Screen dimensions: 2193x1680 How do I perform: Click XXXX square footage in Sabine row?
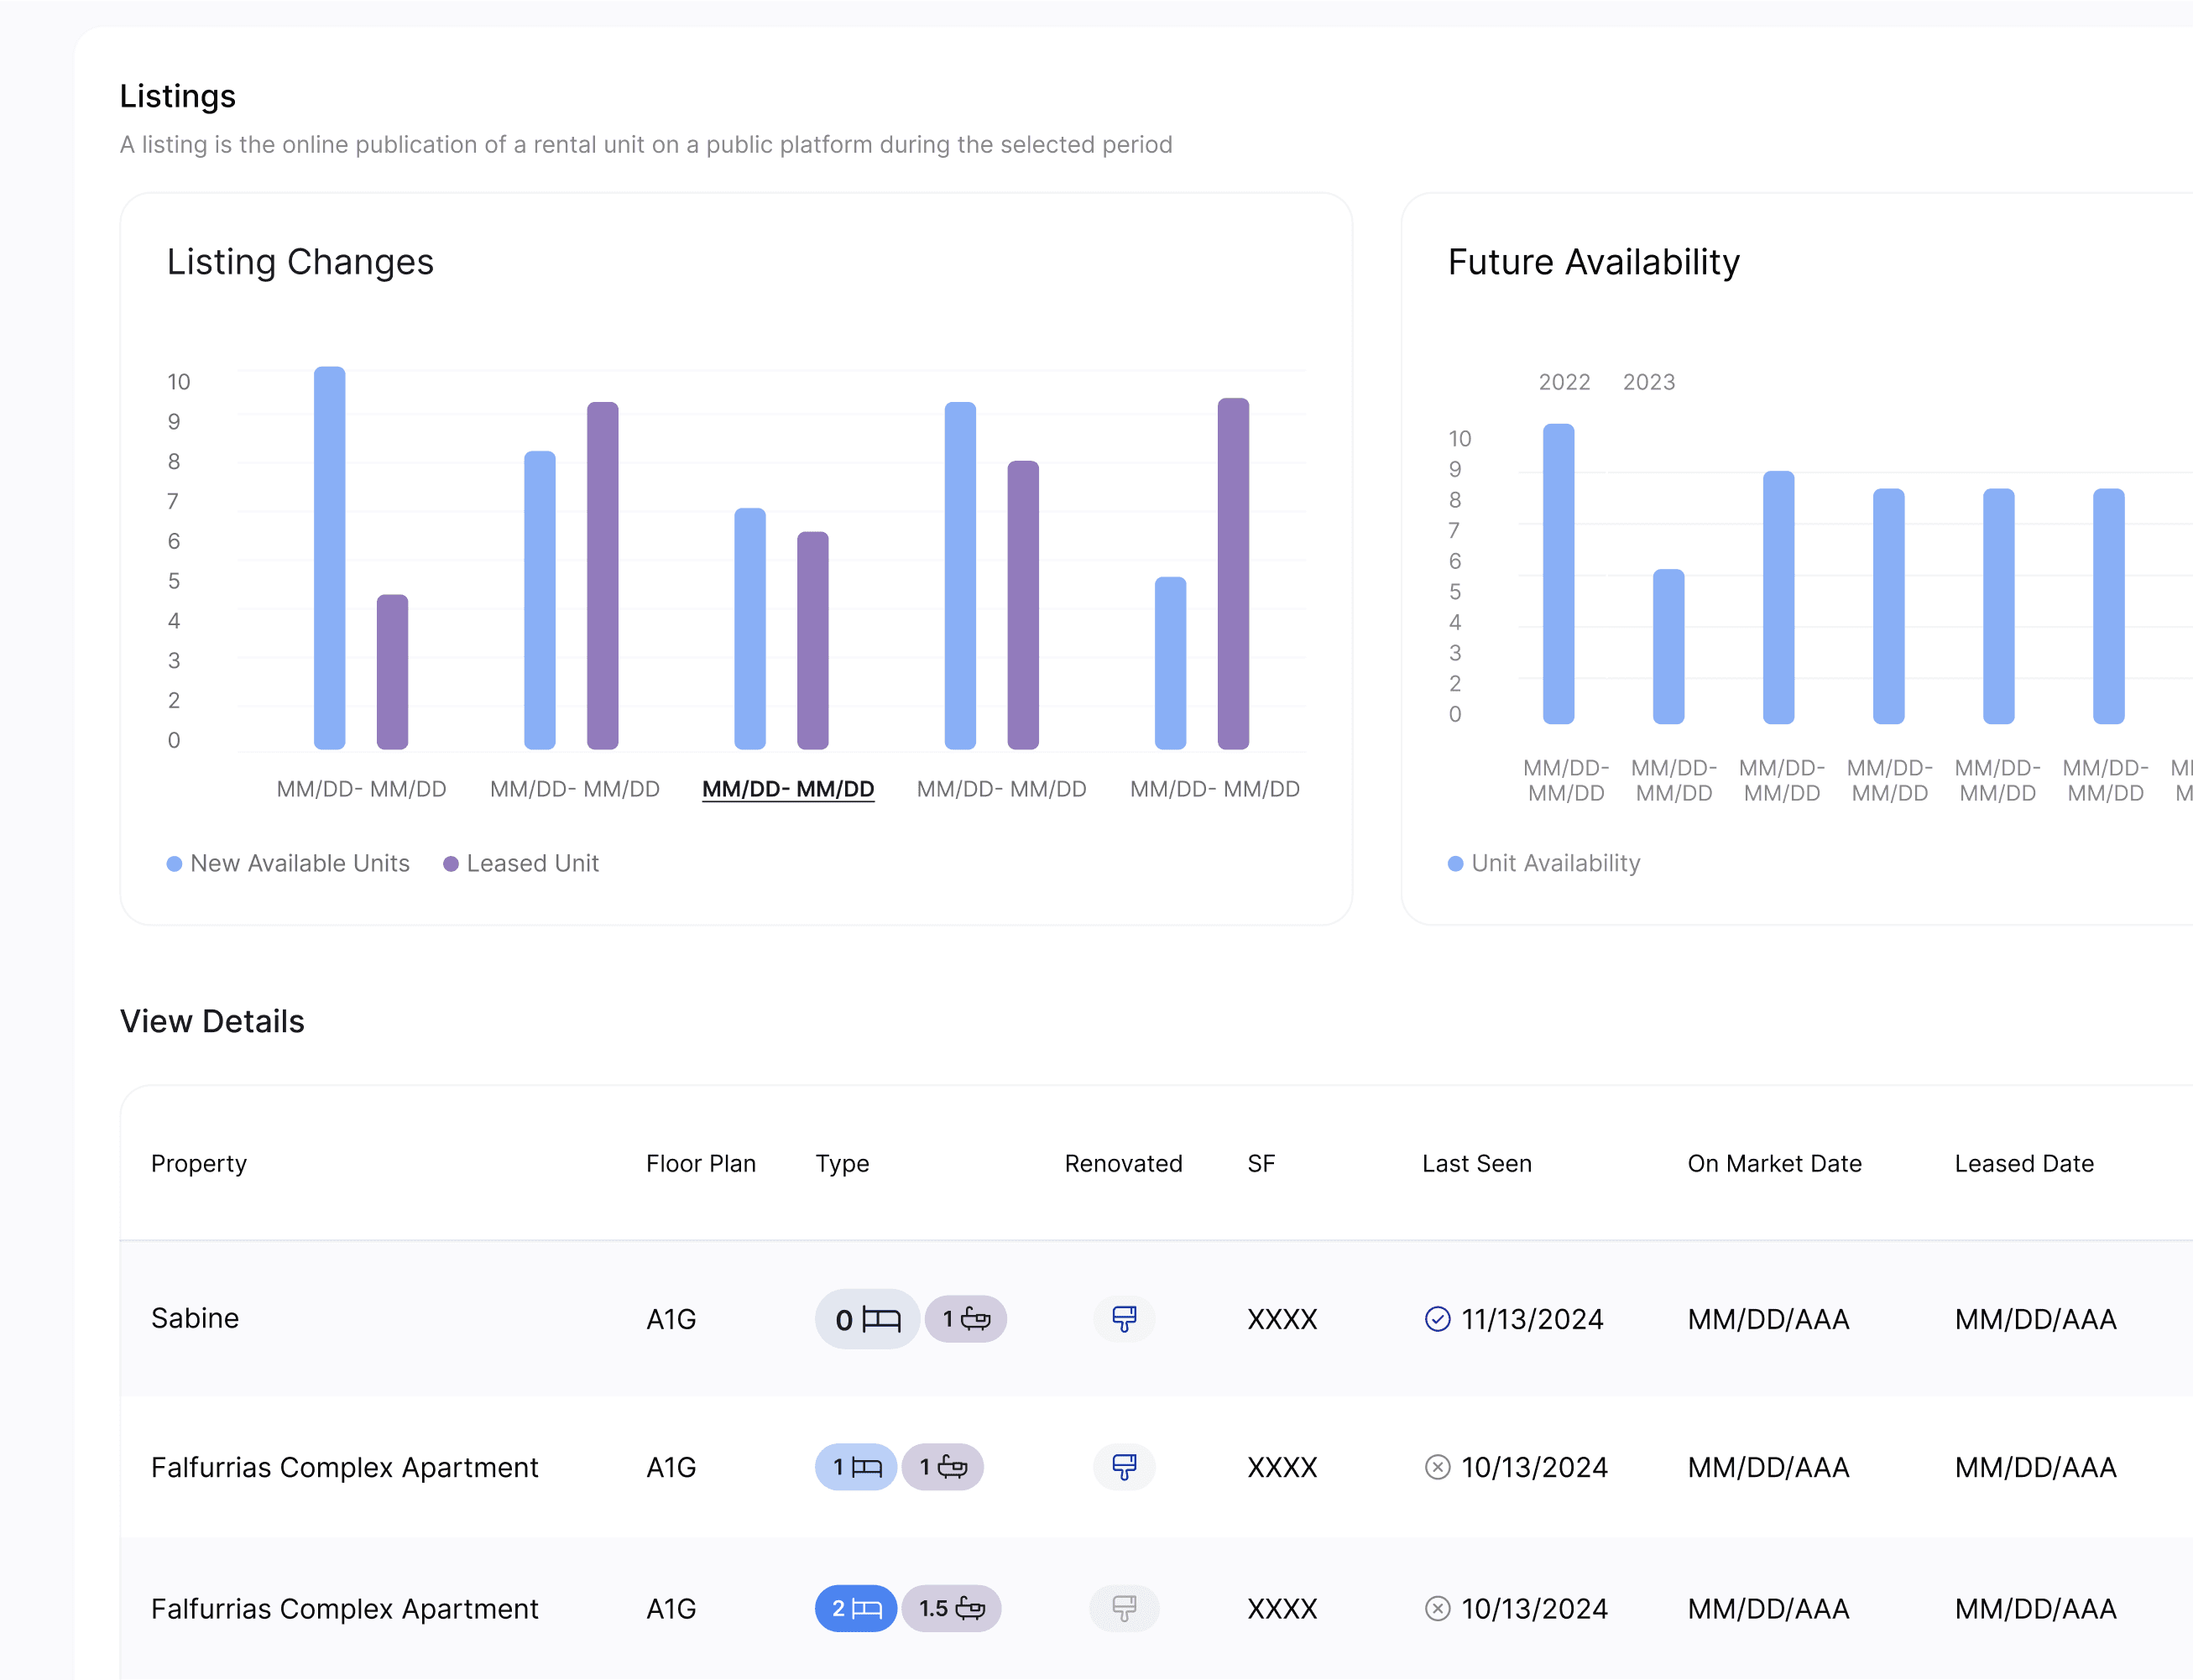point(1282,1319)
